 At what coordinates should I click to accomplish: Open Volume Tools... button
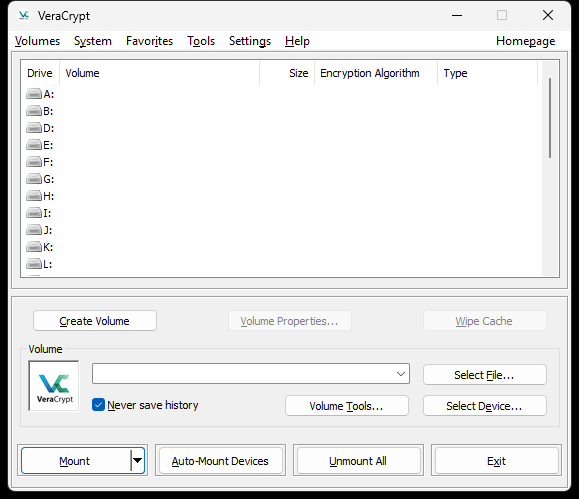pos(347,406)
